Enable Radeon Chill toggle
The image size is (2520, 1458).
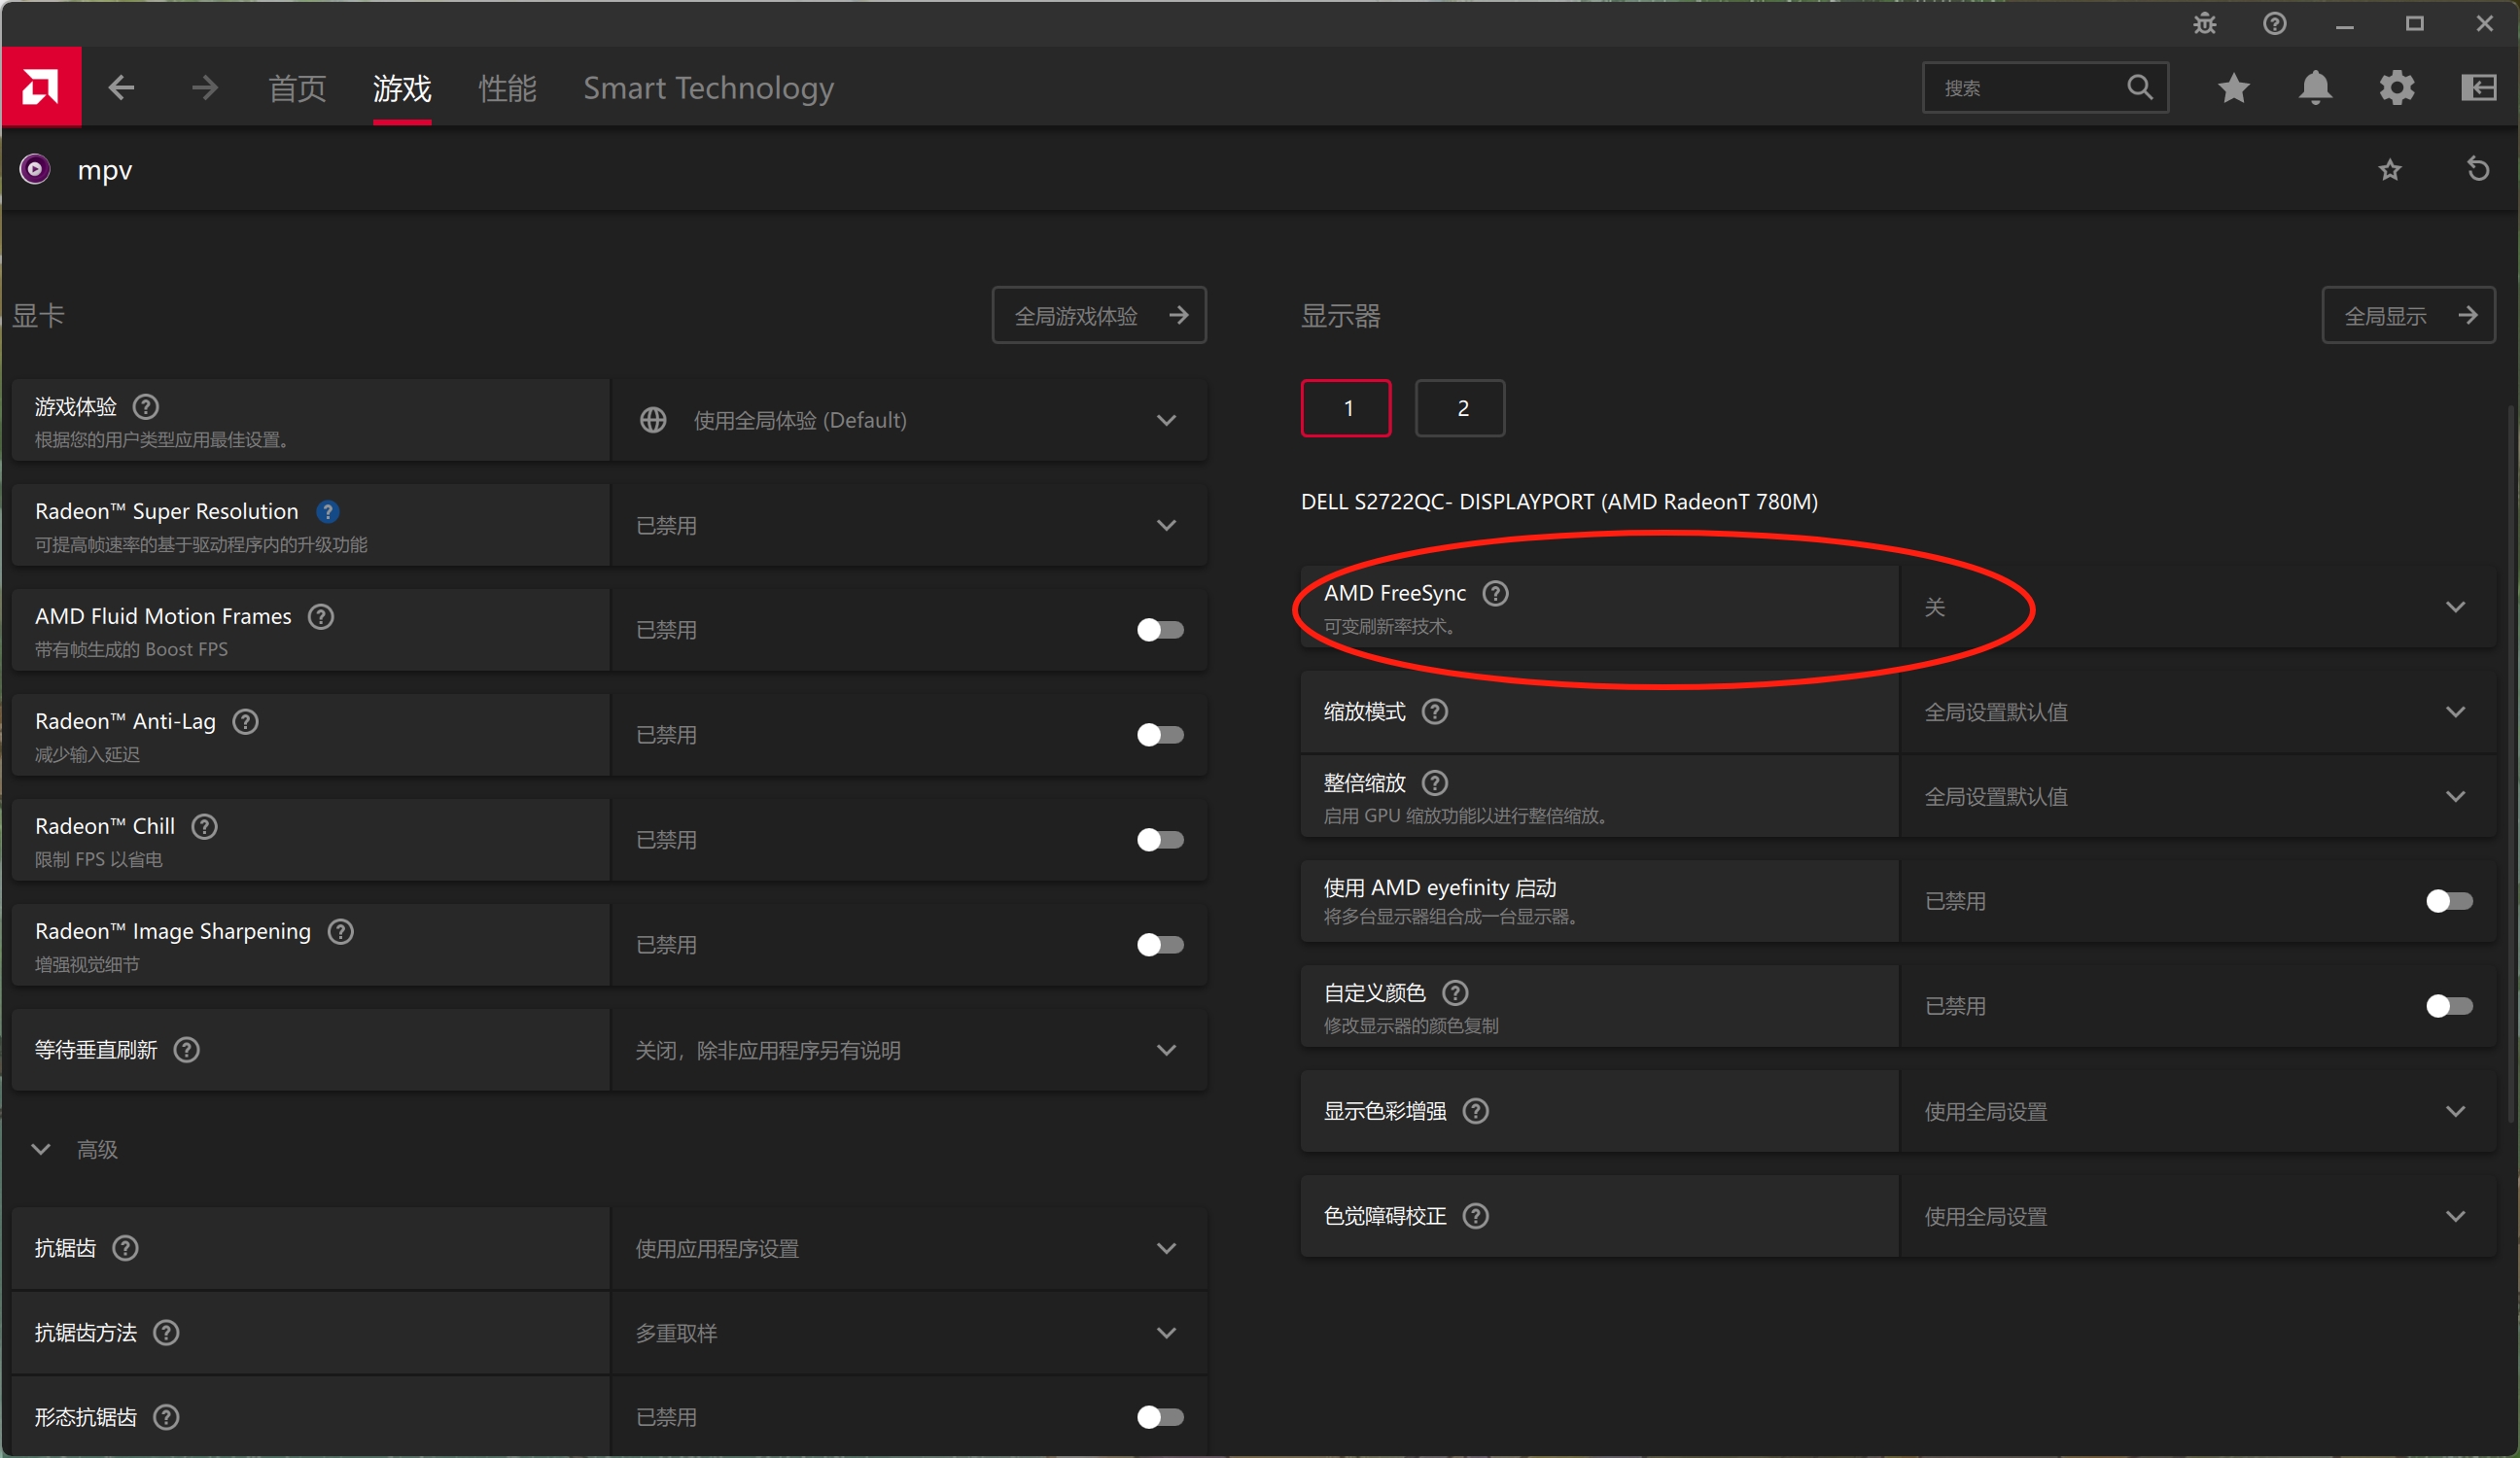click(1160, 840)
